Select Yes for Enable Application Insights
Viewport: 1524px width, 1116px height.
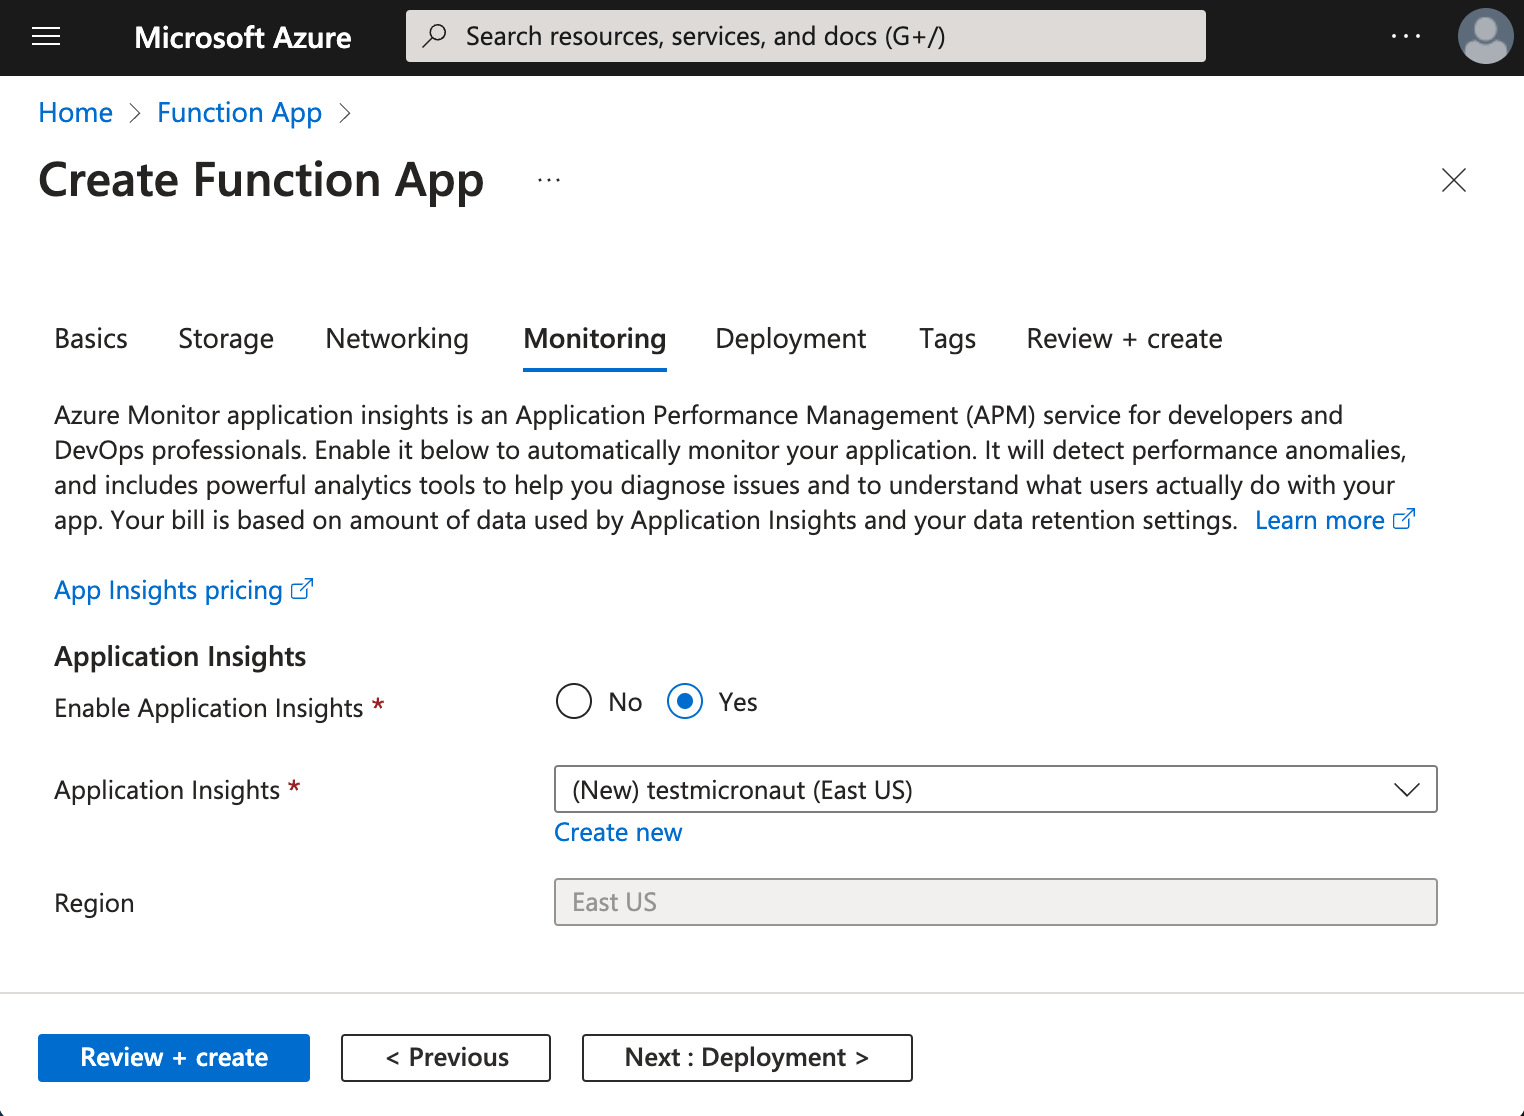(x=685, y=701)
